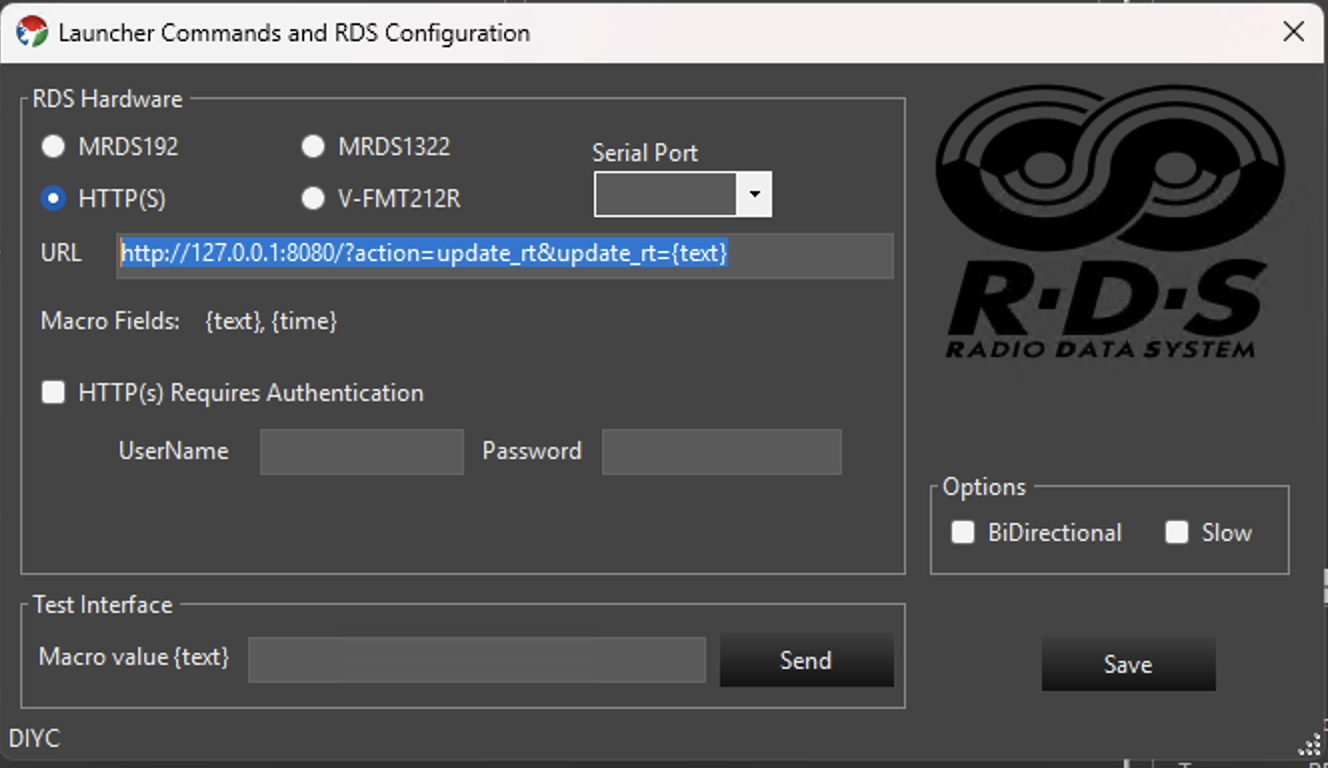1328x768 pixels.
Task: Enable HTTP(s) Requires Authentication
Action: point(53,392)
